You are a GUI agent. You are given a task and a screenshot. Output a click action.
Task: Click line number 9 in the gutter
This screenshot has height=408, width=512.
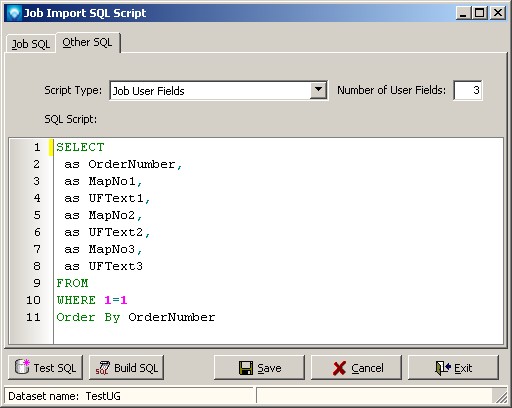(x=37, y=283)
